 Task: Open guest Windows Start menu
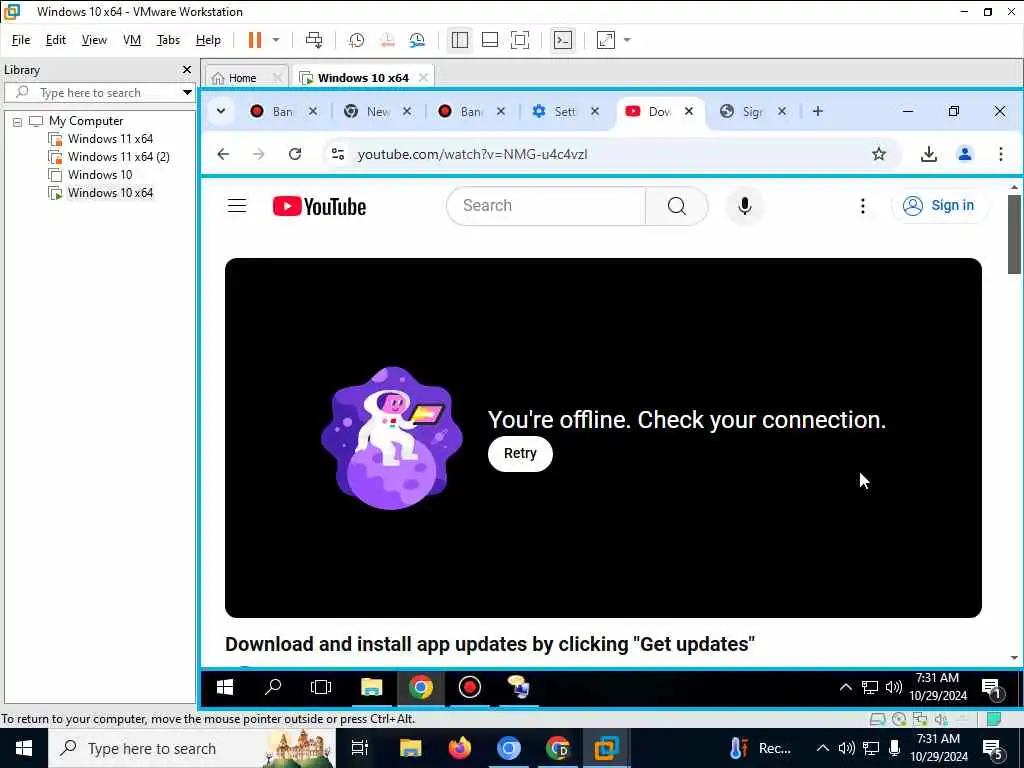point(225,687)
